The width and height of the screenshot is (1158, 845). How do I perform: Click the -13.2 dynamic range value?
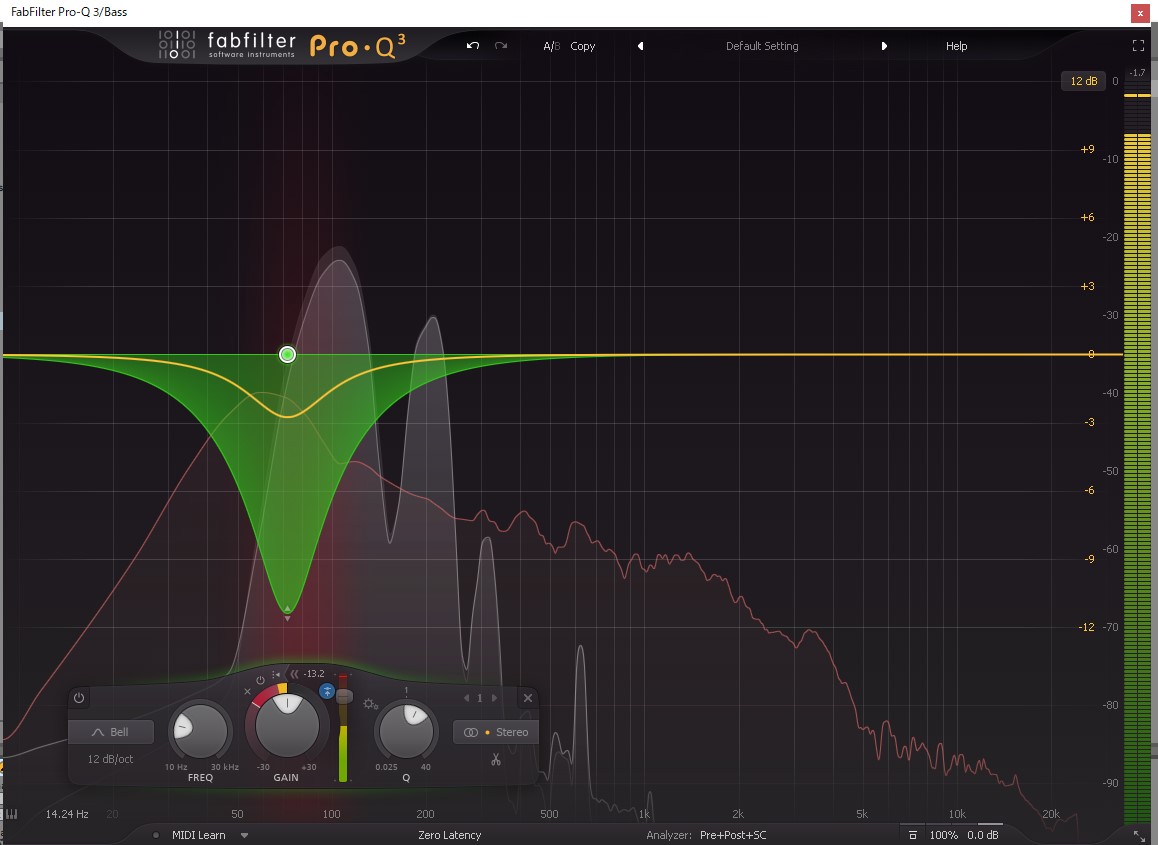[314, 674]
